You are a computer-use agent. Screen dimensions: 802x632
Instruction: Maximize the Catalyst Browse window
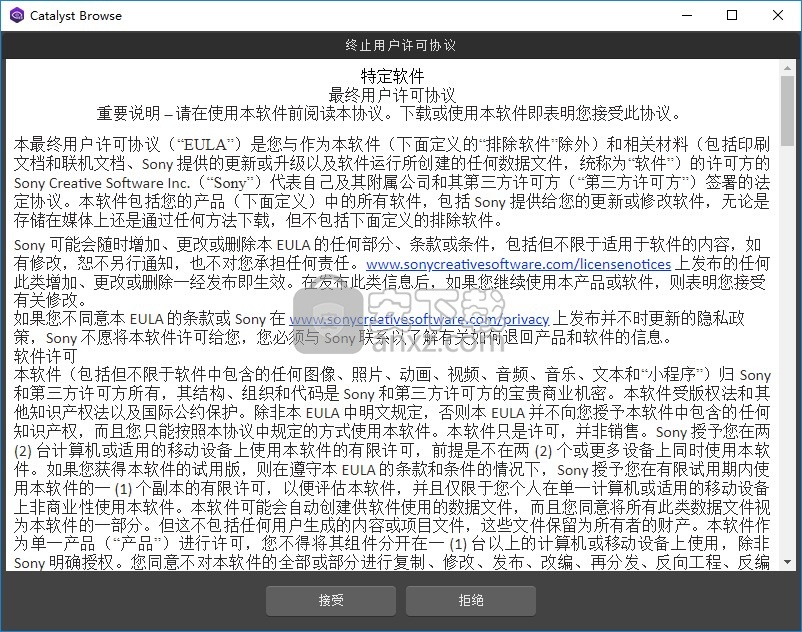pyautogui.click(x=732, y=15)
